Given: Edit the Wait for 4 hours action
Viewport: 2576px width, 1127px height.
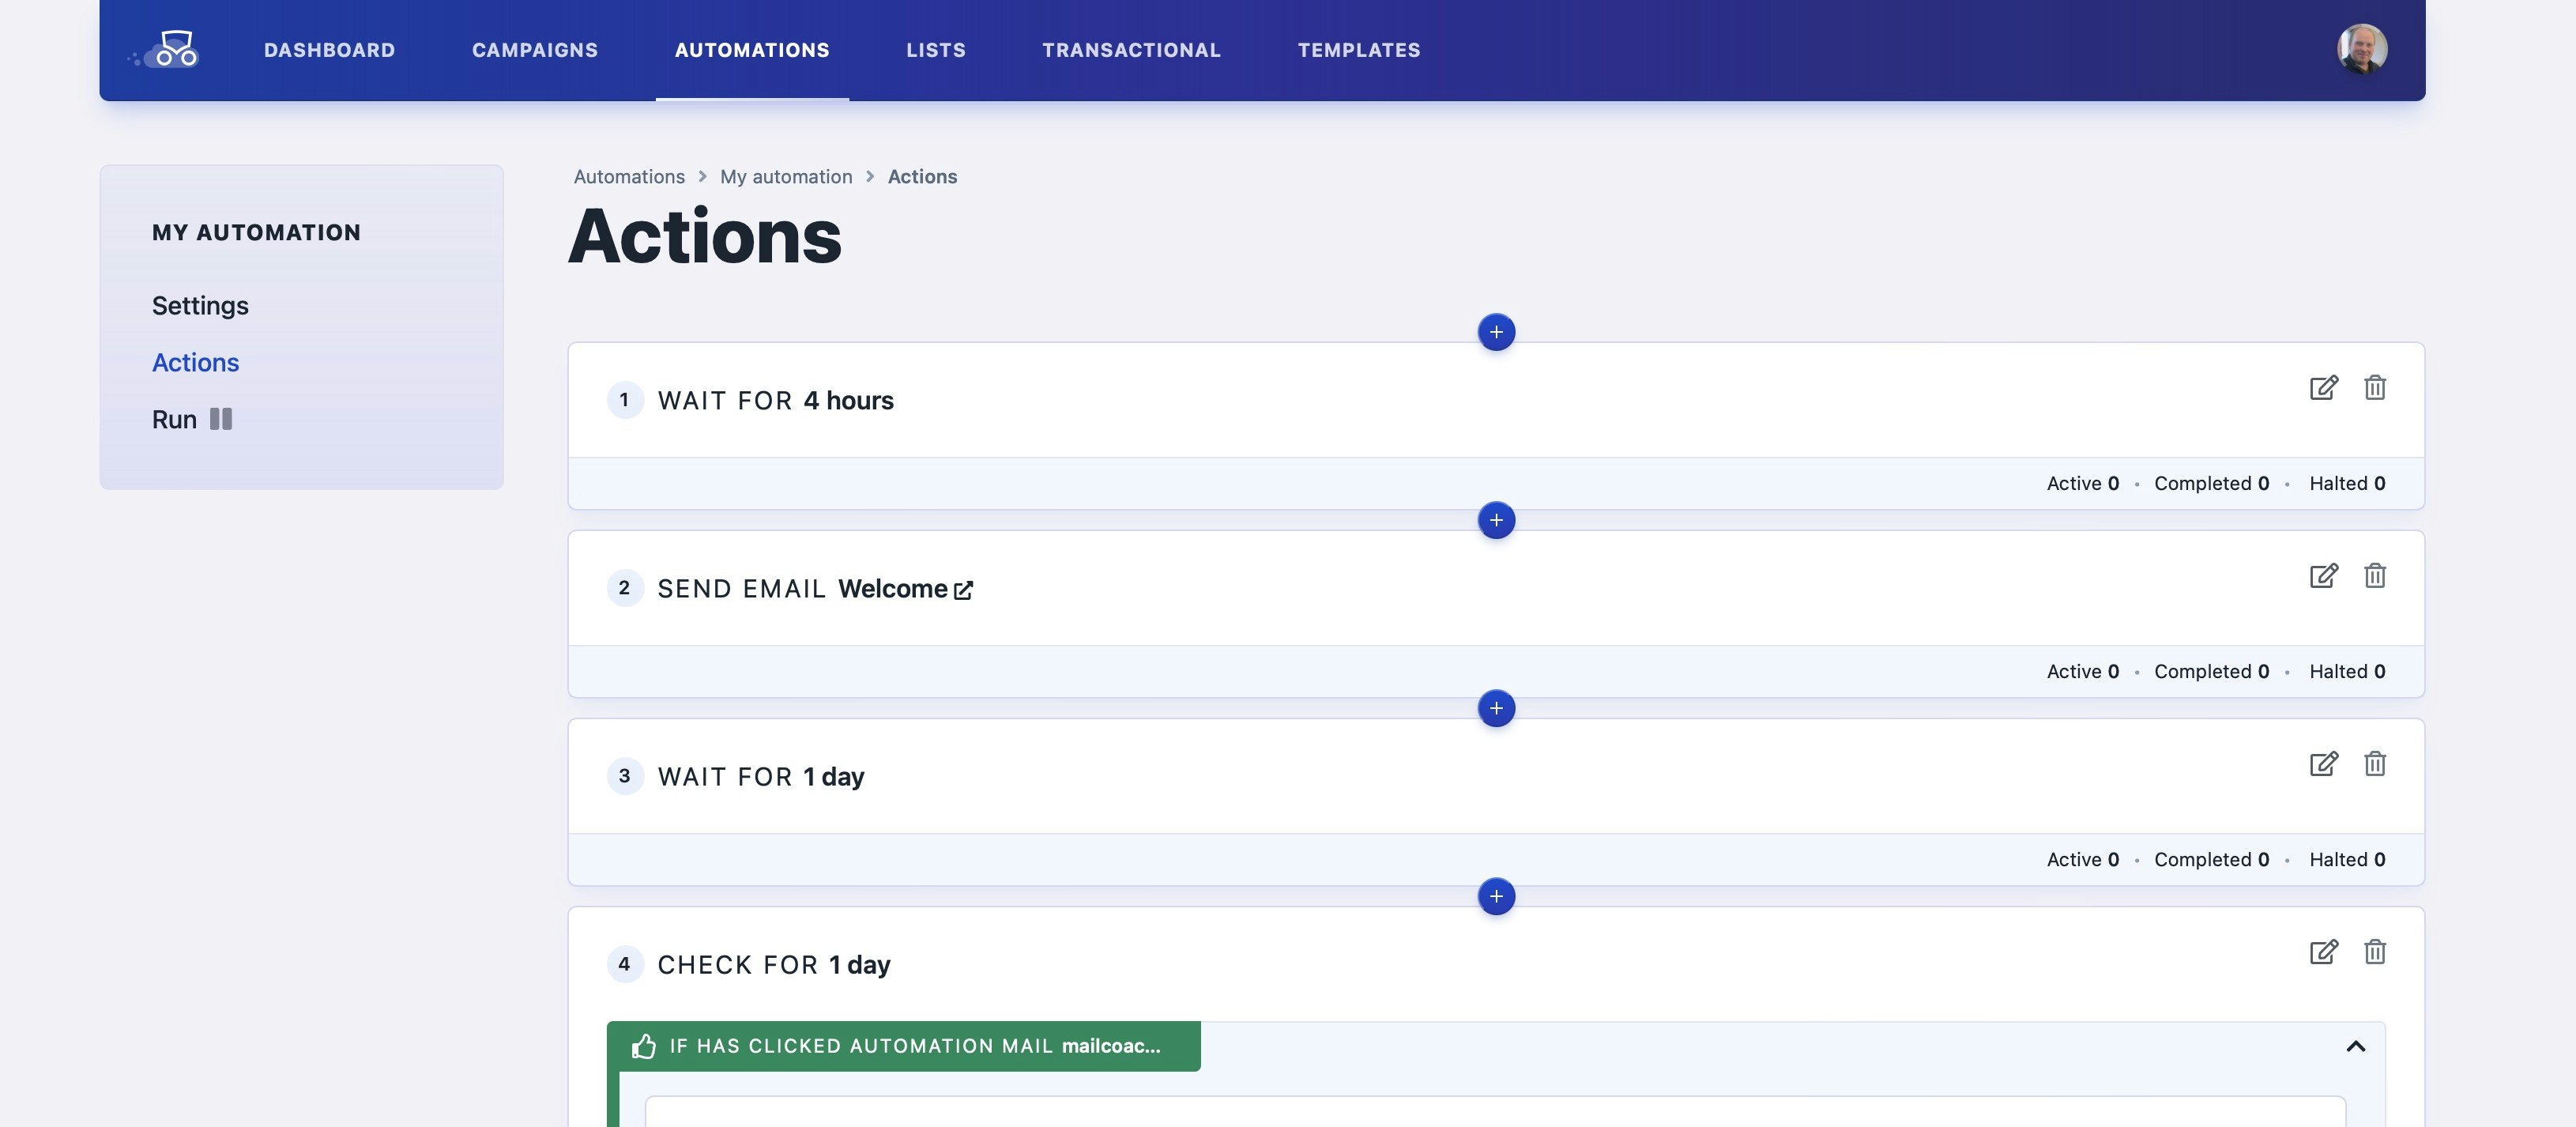Looking at the screenshot, I should 2323,388.
